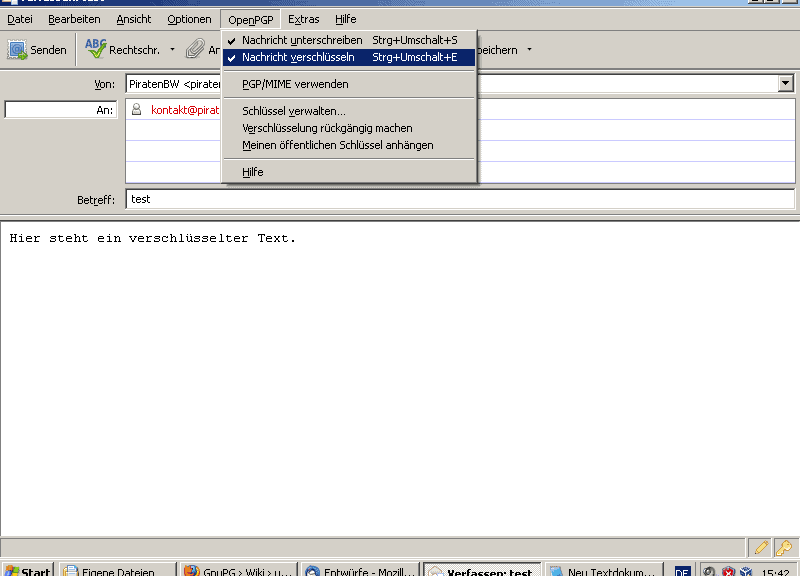
Task: Open the Optionen menu
Action: pyautogui.click(x=189, y=19)
